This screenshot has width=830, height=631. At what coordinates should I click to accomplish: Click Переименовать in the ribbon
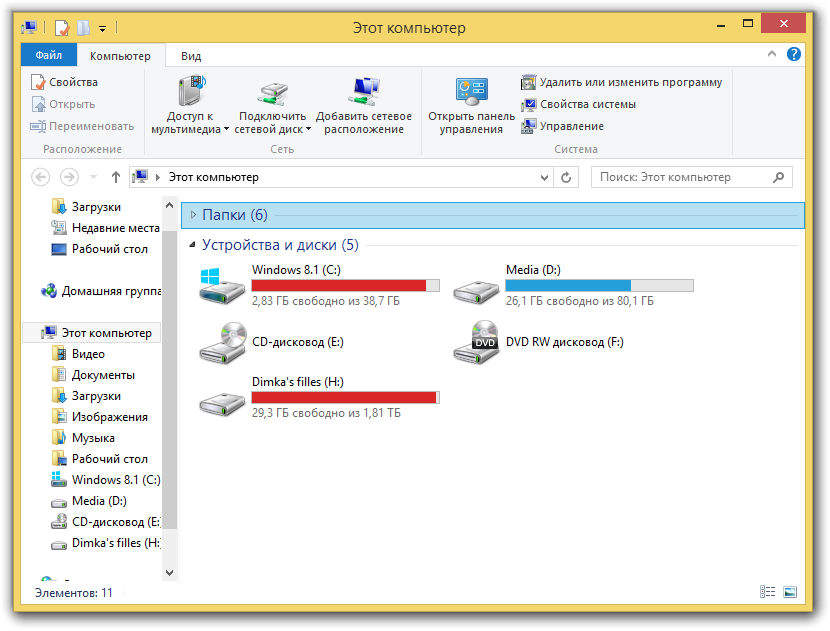82,127
